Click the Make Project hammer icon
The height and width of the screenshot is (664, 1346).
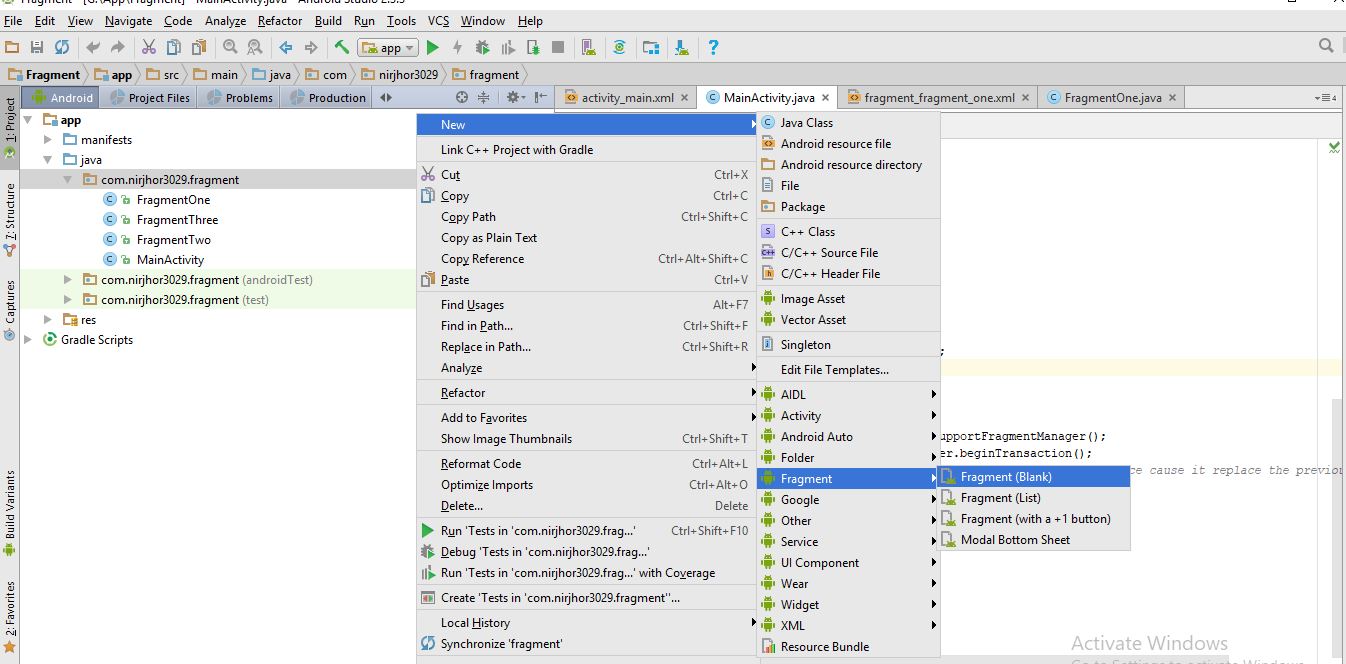coord(342,47)
